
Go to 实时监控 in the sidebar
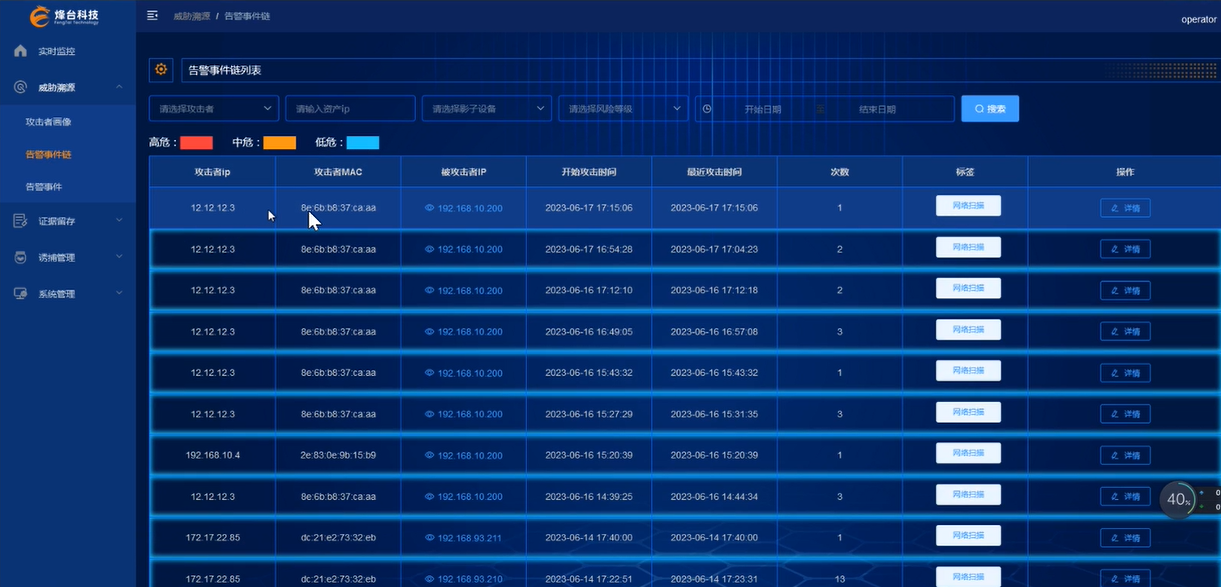pos(57,51)
